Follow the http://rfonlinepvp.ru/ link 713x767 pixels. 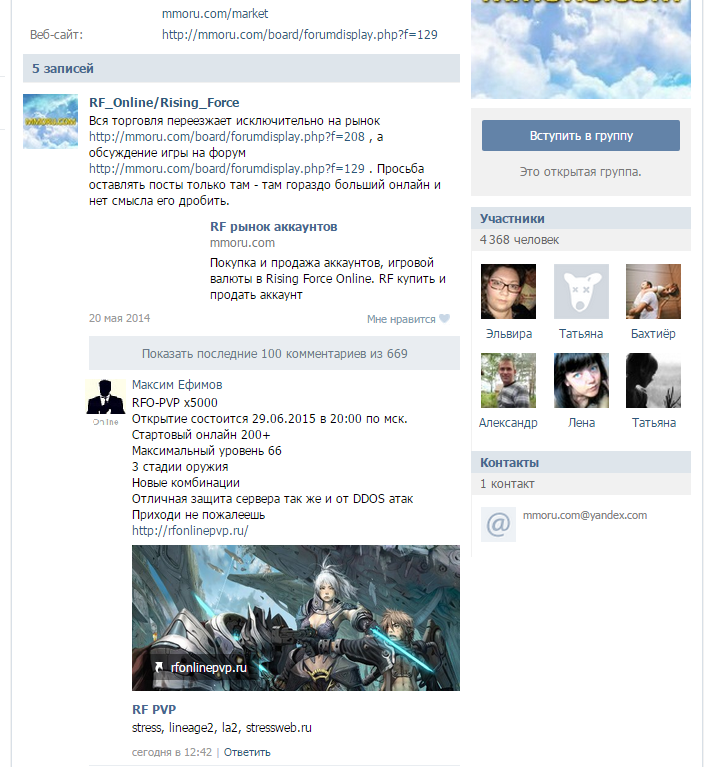click(190, 531)
